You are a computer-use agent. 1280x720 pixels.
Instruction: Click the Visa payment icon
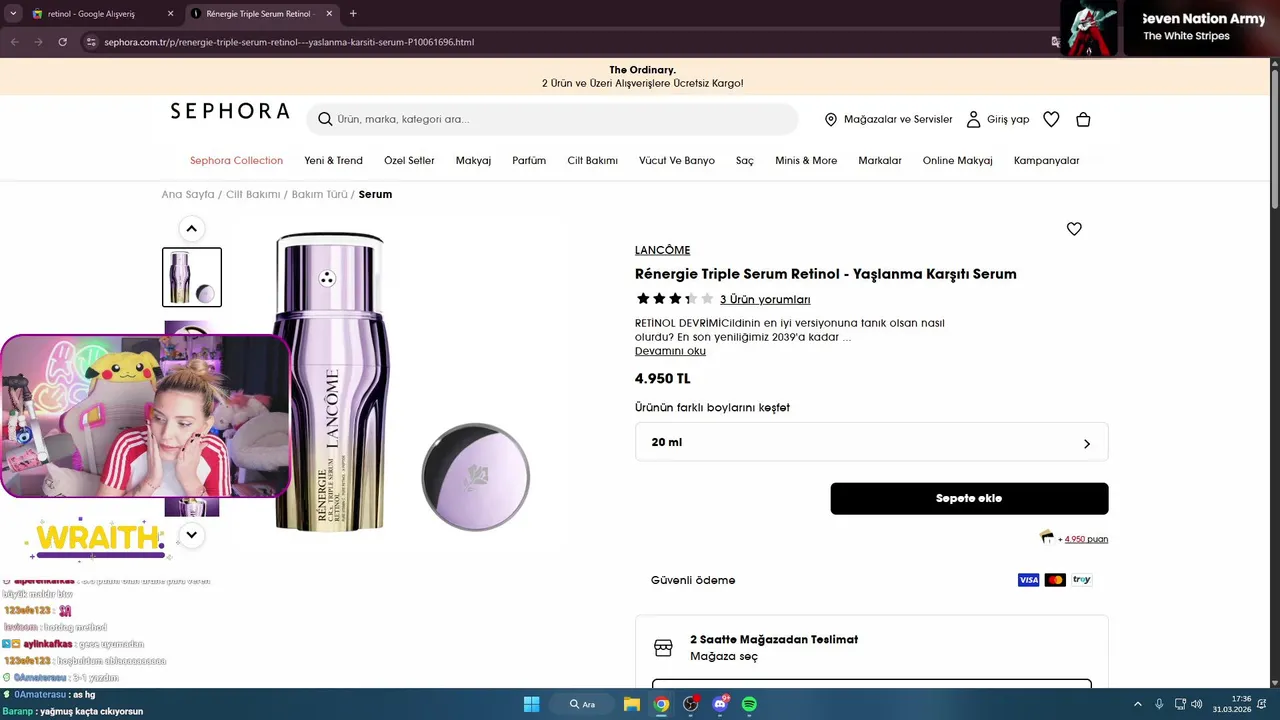1028,580
